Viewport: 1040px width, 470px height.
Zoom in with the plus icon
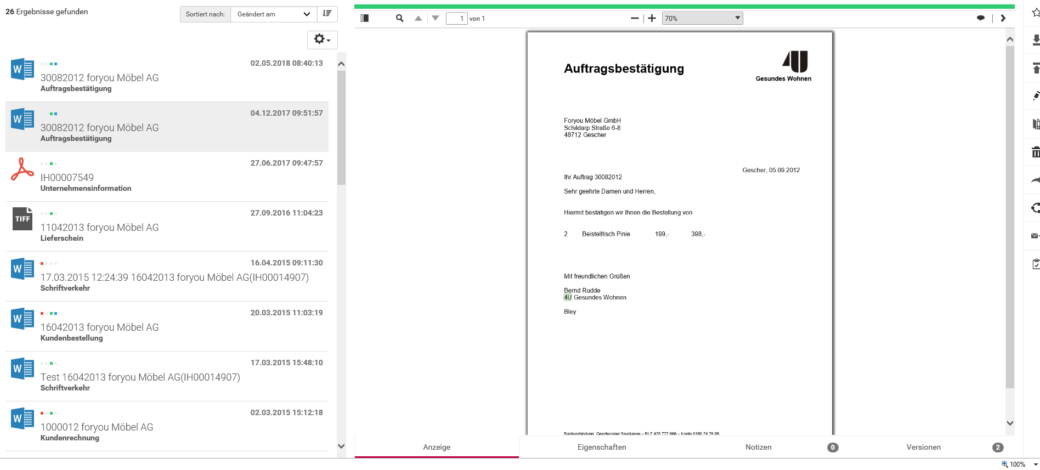click(652, 19)
